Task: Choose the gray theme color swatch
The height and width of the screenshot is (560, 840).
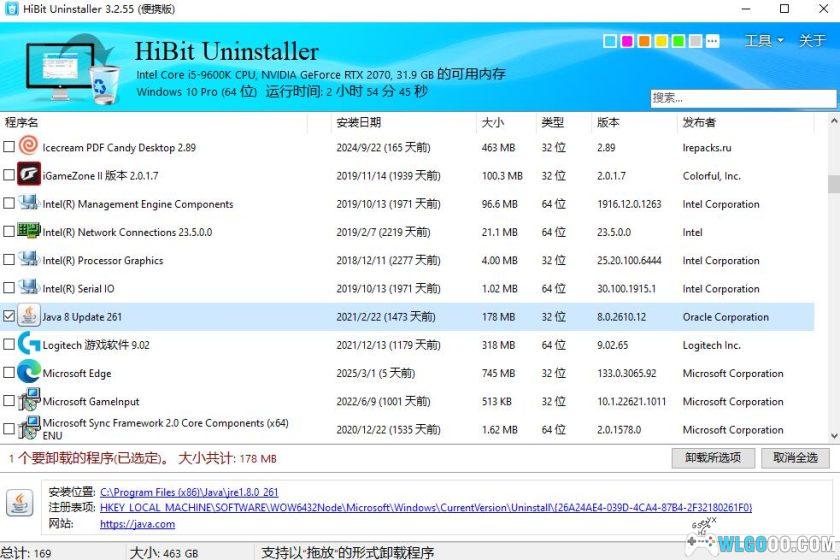Action: (x=695, y=41)
